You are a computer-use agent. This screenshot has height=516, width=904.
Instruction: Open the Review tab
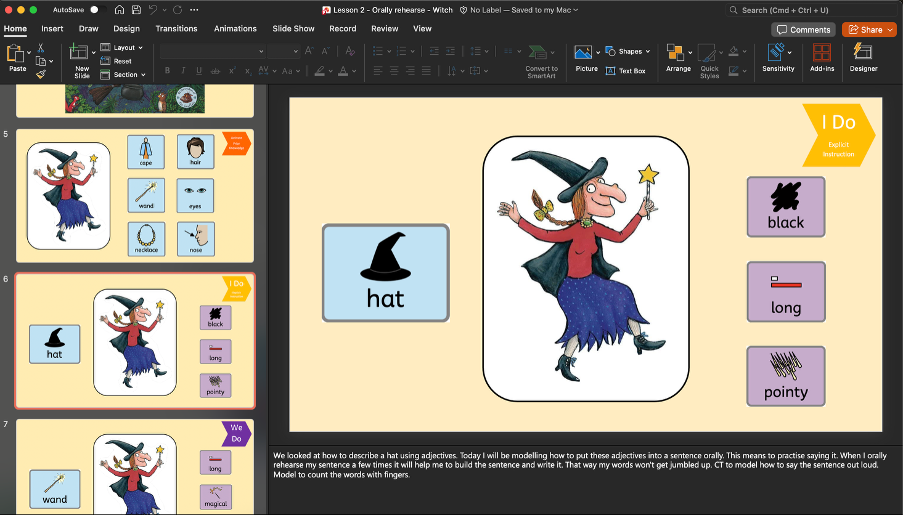tap(385, 28)
